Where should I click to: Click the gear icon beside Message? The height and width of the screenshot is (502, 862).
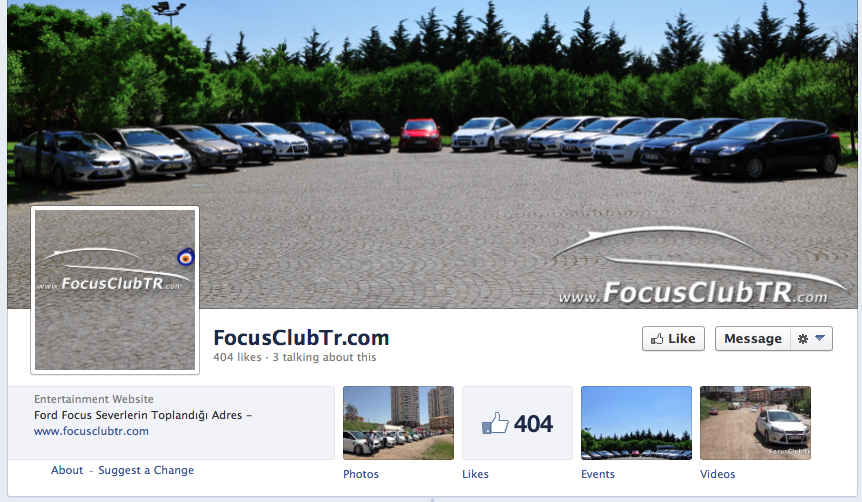point(803,339)
